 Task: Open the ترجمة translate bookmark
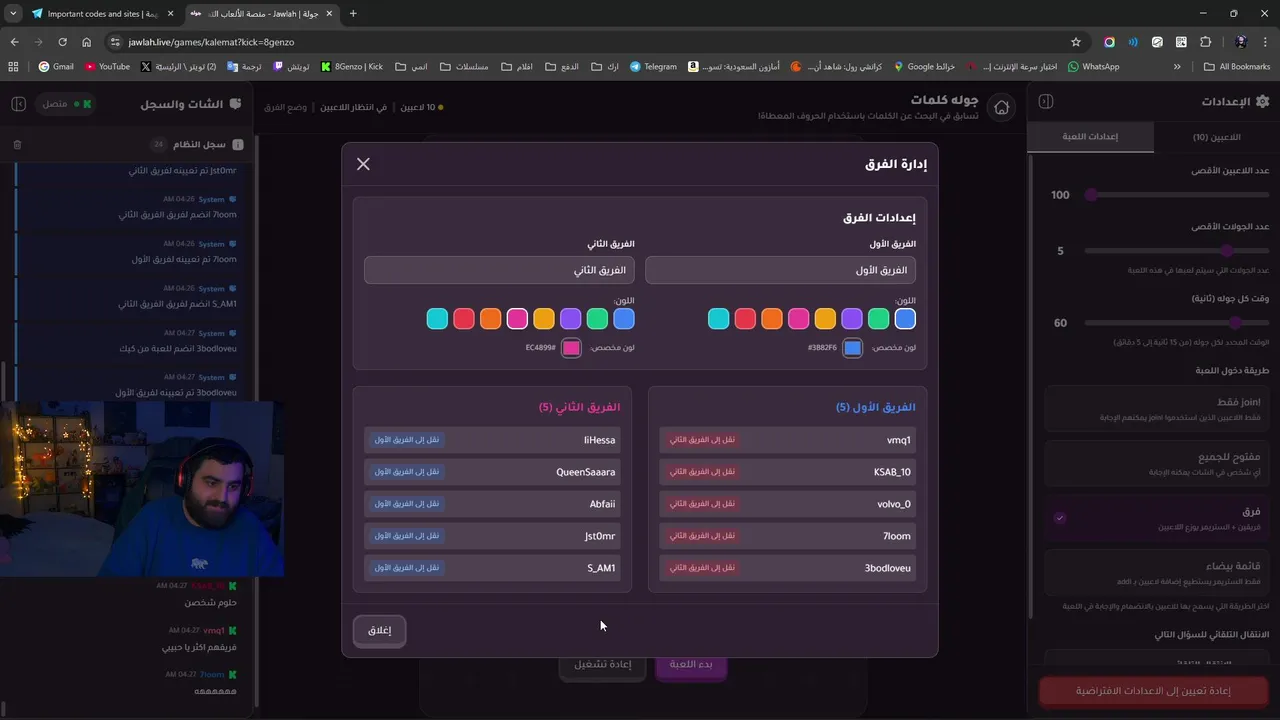[244, 67]
